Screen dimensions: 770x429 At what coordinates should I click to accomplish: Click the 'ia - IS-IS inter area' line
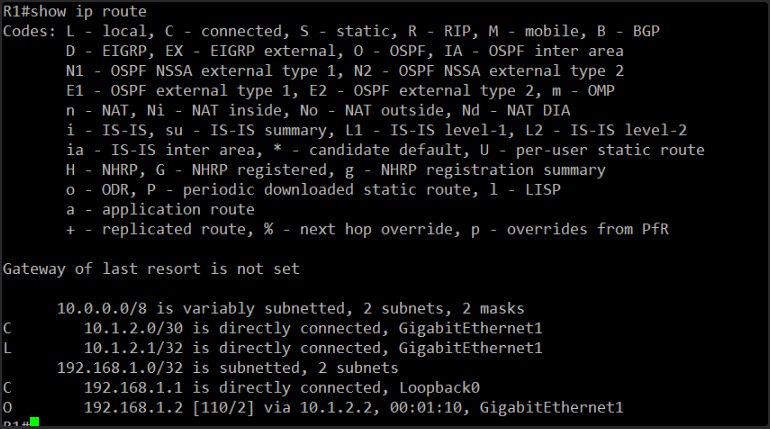385,150
